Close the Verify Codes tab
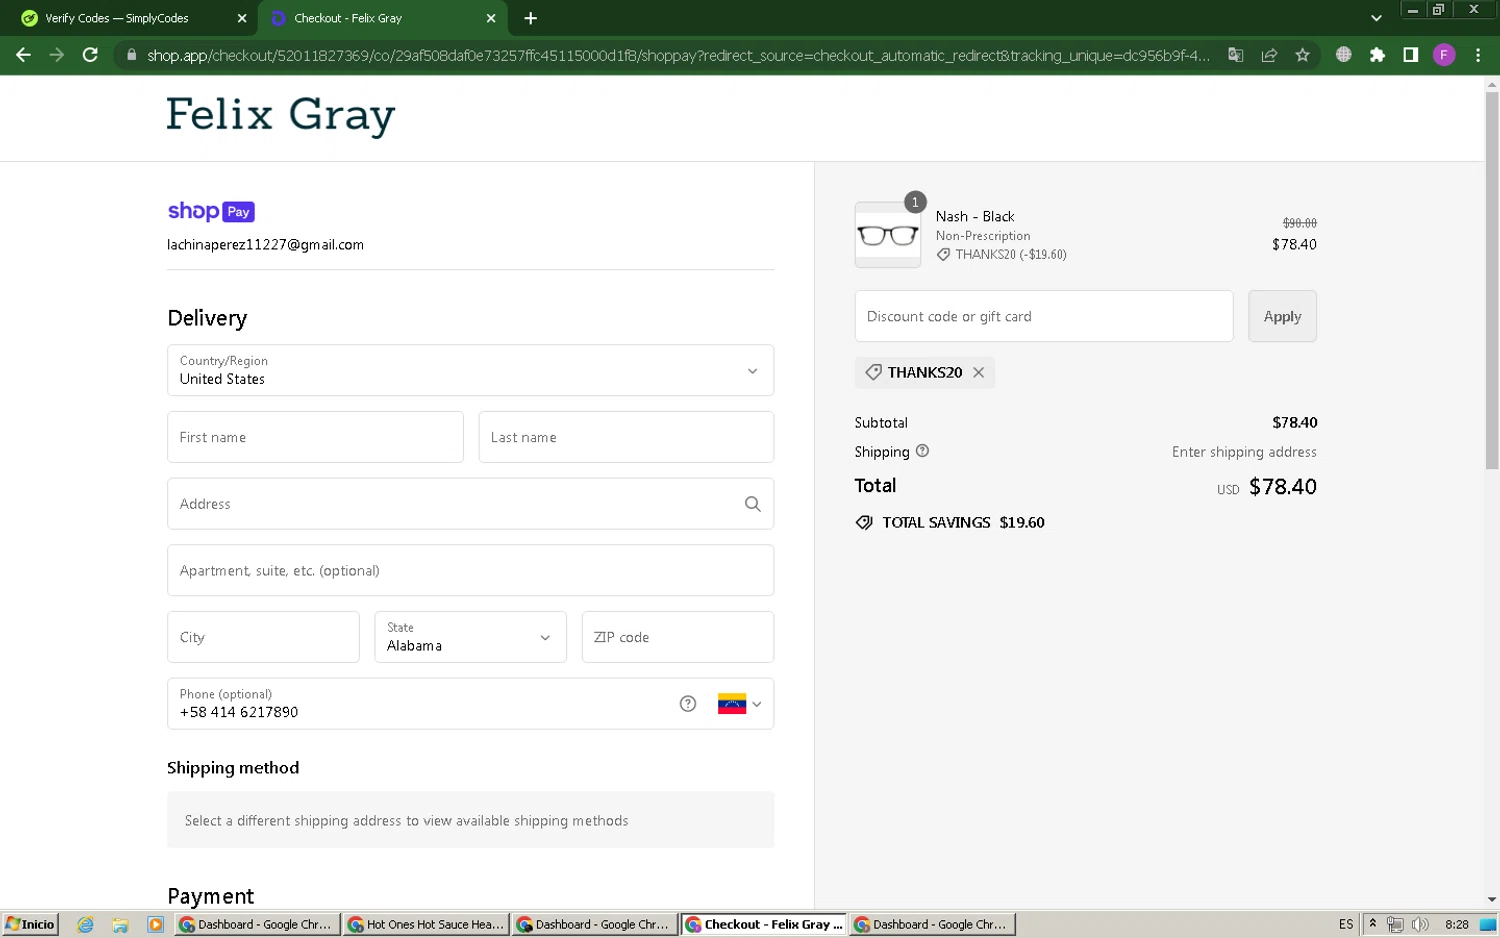Image resolution: width=1500 pixels, height=938 pixels. (242, 18)
